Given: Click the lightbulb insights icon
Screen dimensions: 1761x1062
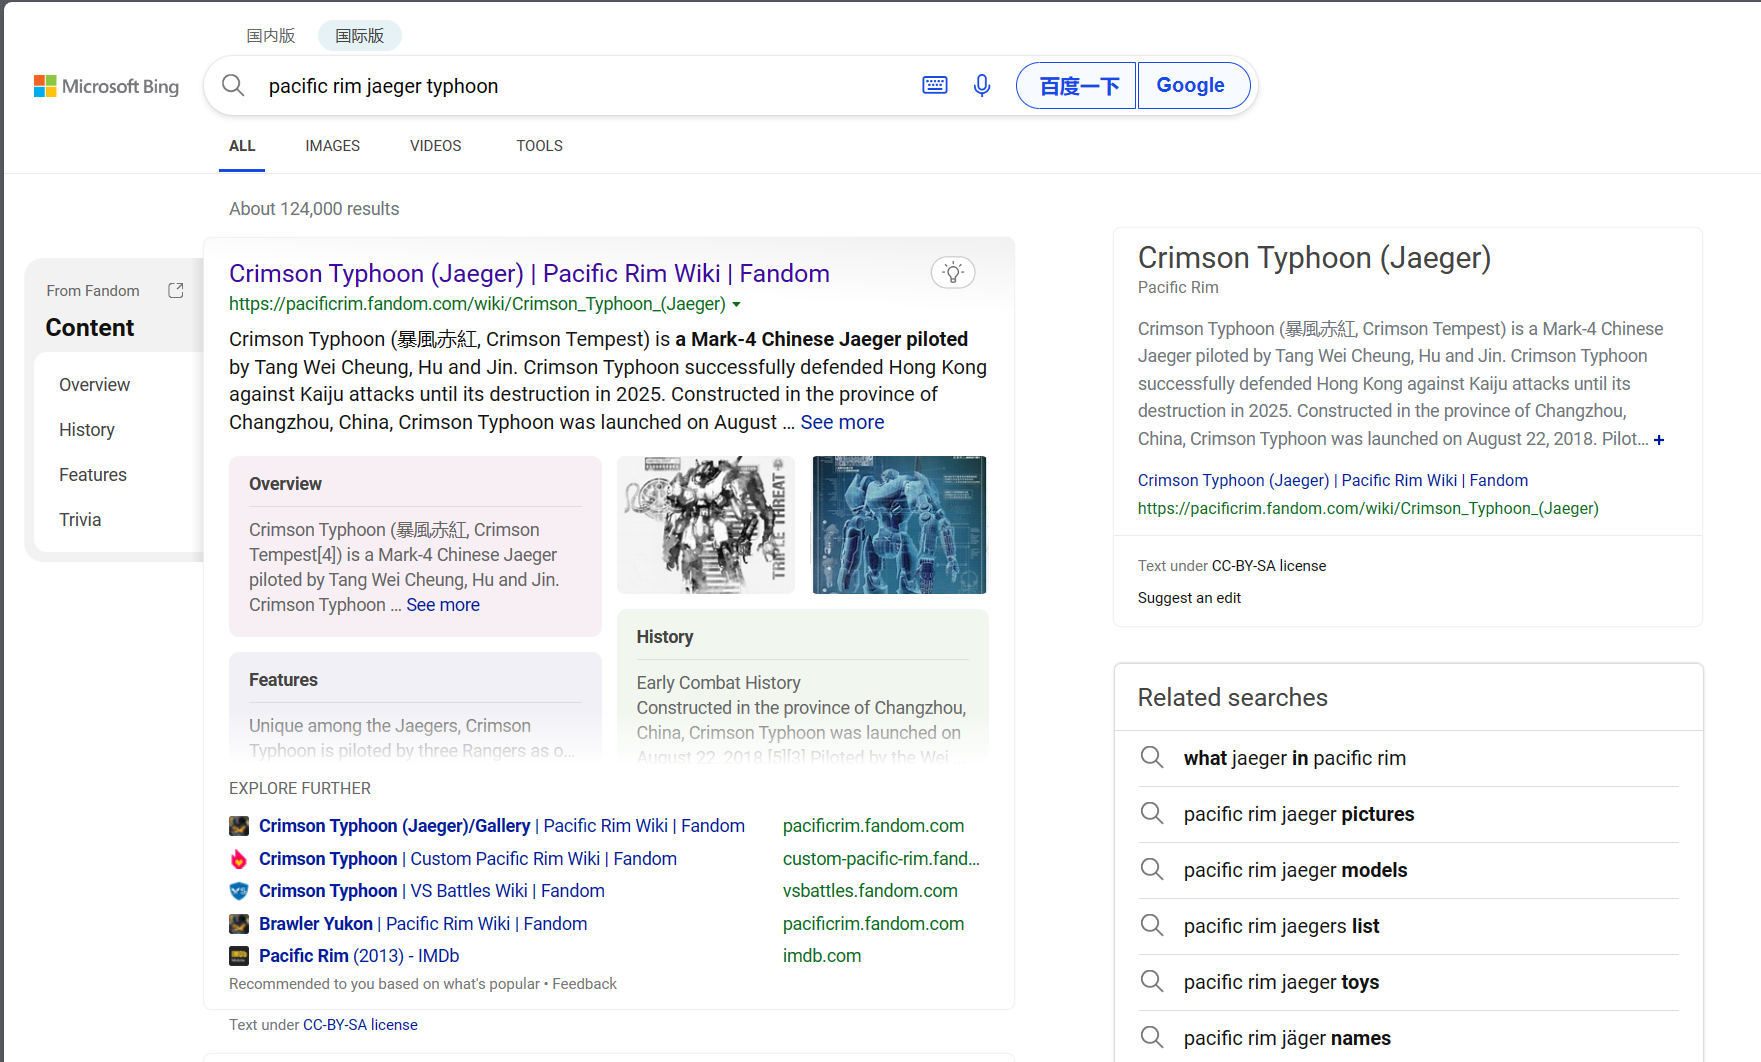Looking at the screenshot, I should click(952, 272).
